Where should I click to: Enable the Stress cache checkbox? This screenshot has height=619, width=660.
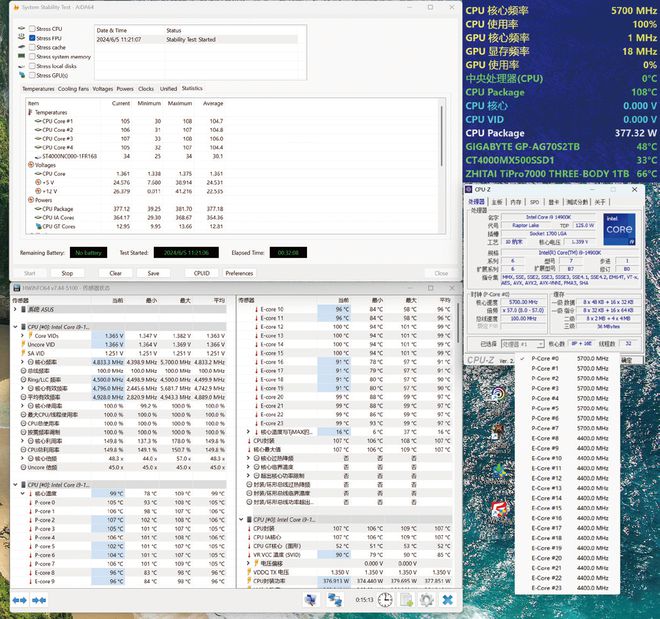click(x=32, y=47)
